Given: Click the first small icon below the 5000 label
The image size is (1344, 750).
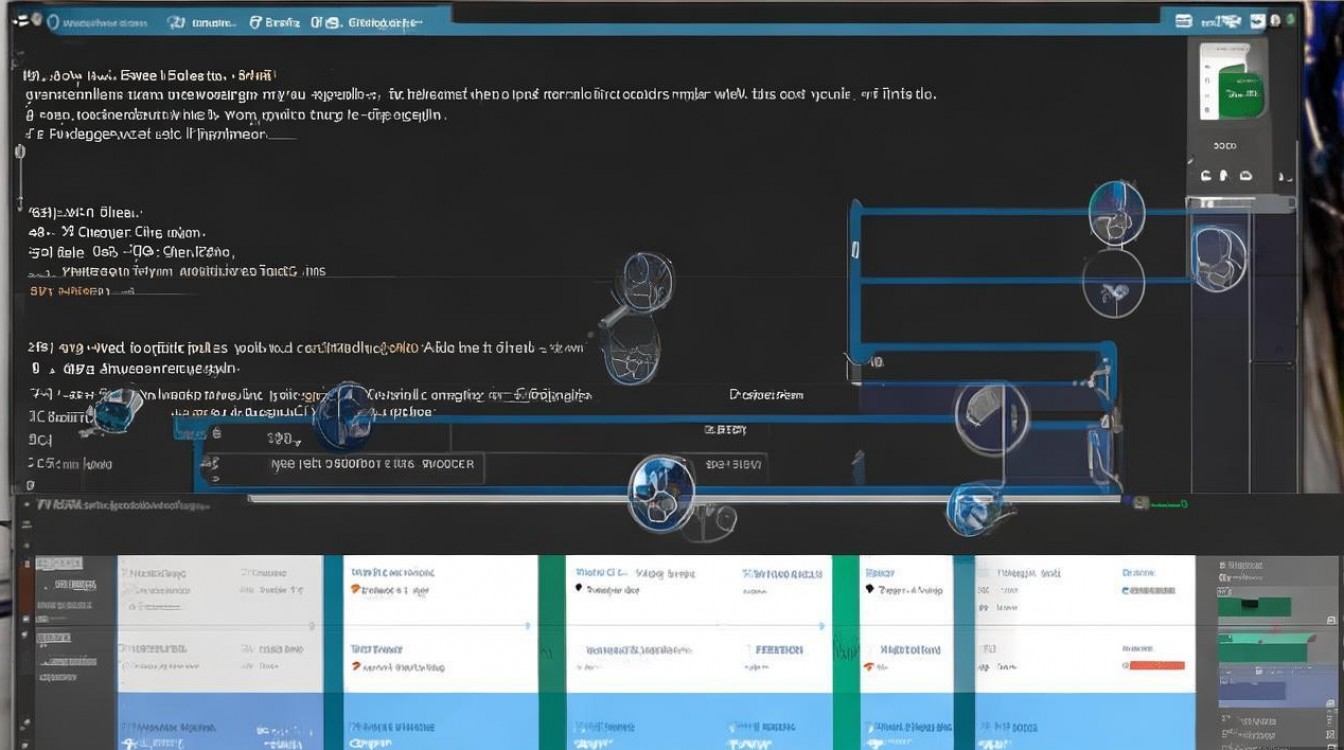Looking at the screenshot, I should point(1206,175).
